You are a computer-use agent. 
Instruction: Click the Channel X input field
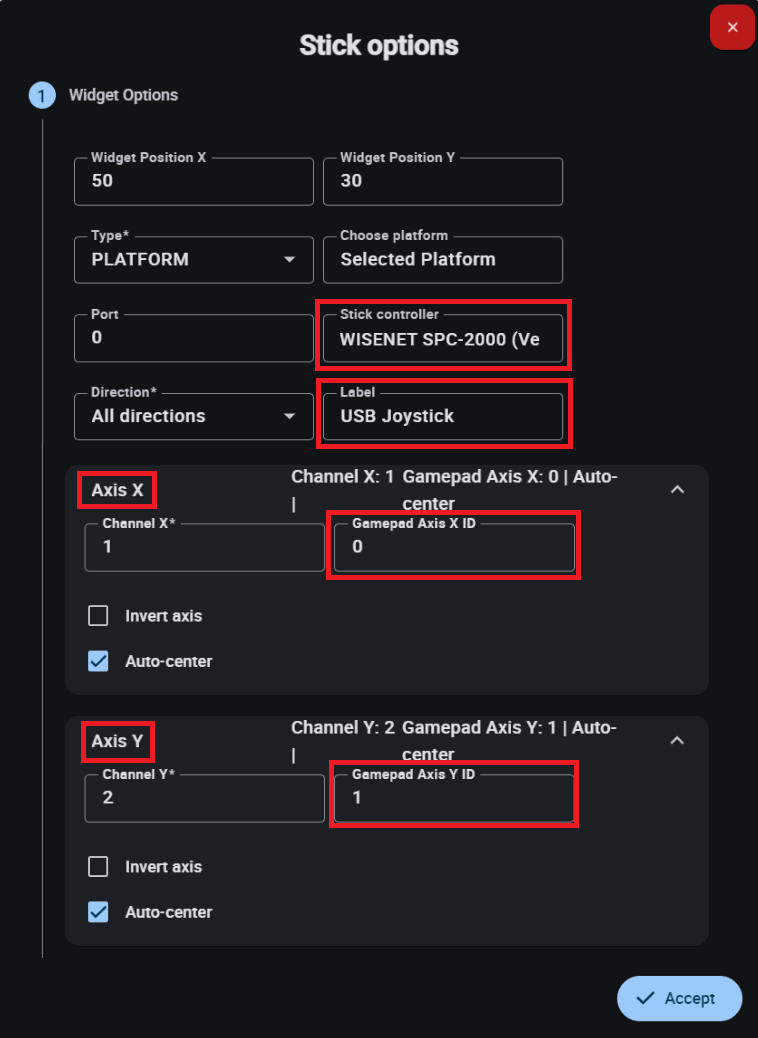[204, 548]
